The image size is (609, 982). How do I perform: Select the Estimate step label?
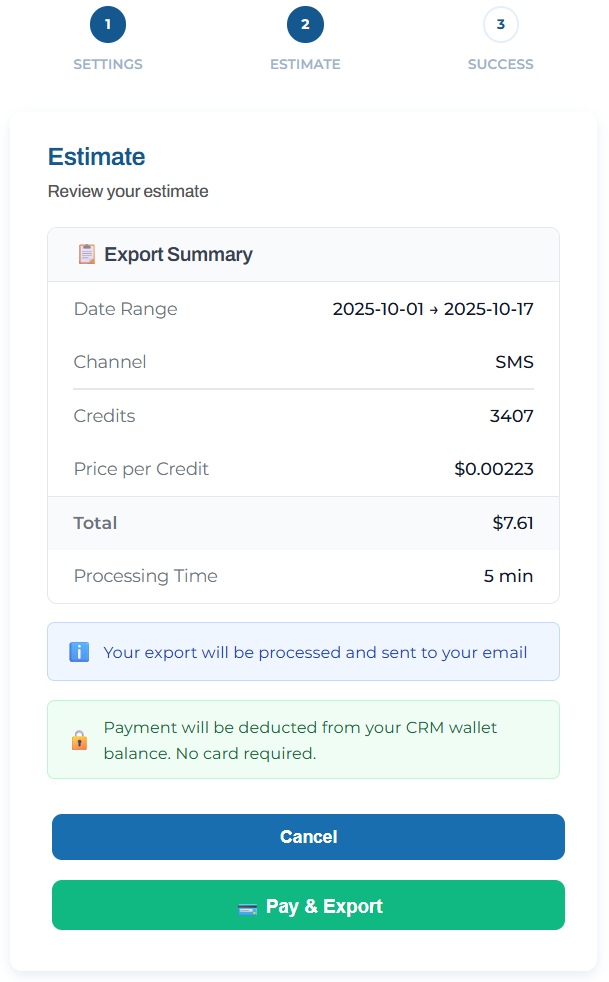pos(305,64)
